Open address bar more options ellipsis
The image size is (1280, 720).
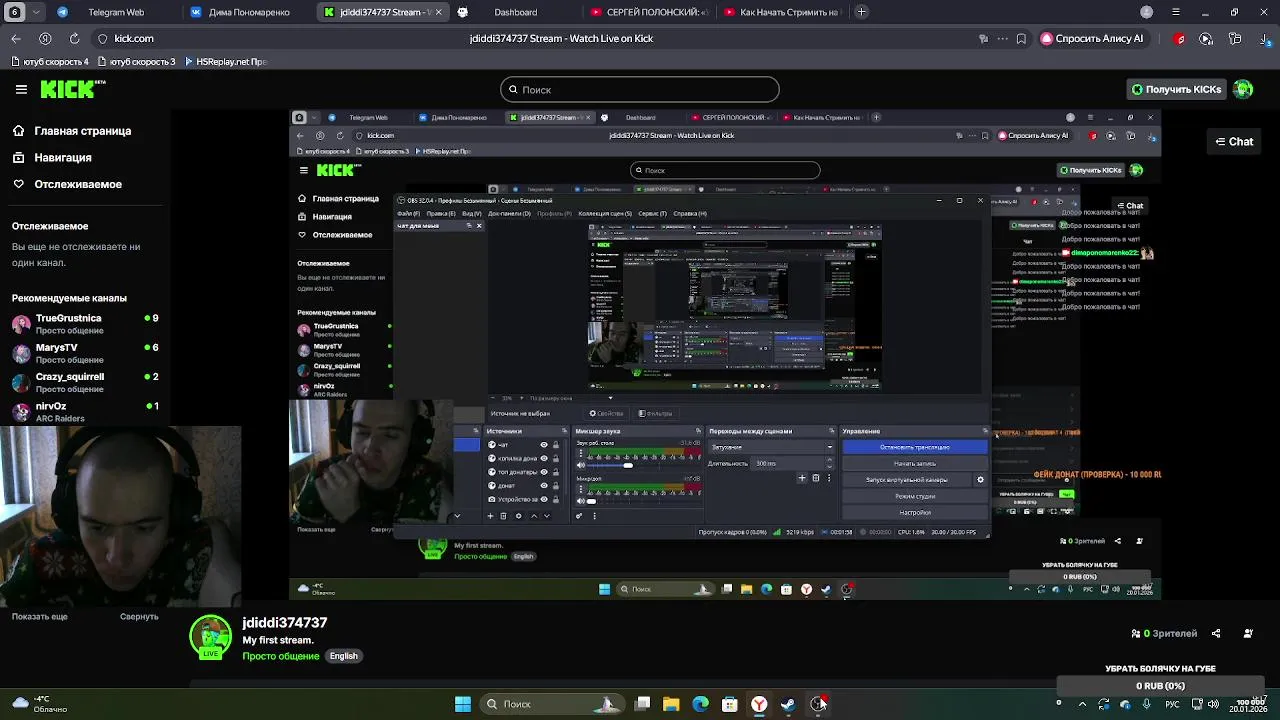[1002, 38]
